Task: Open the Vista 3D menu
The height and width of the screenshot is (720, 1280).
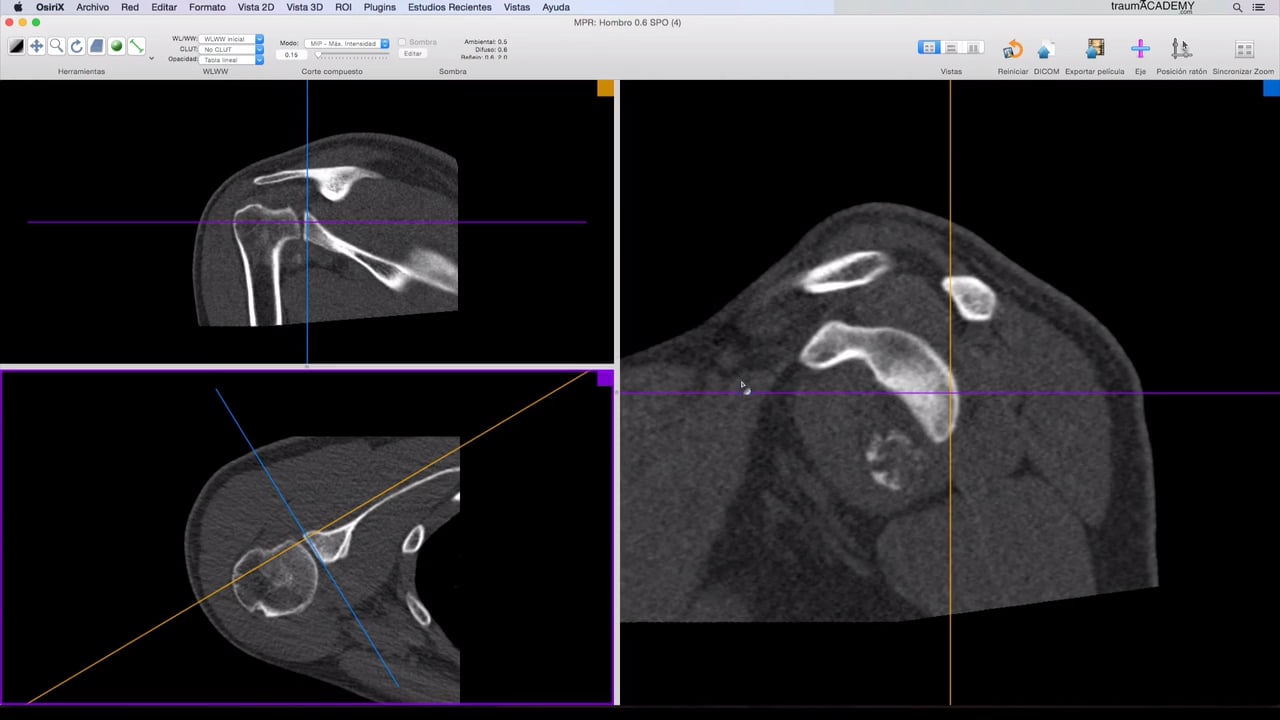Action: point(304,7)
